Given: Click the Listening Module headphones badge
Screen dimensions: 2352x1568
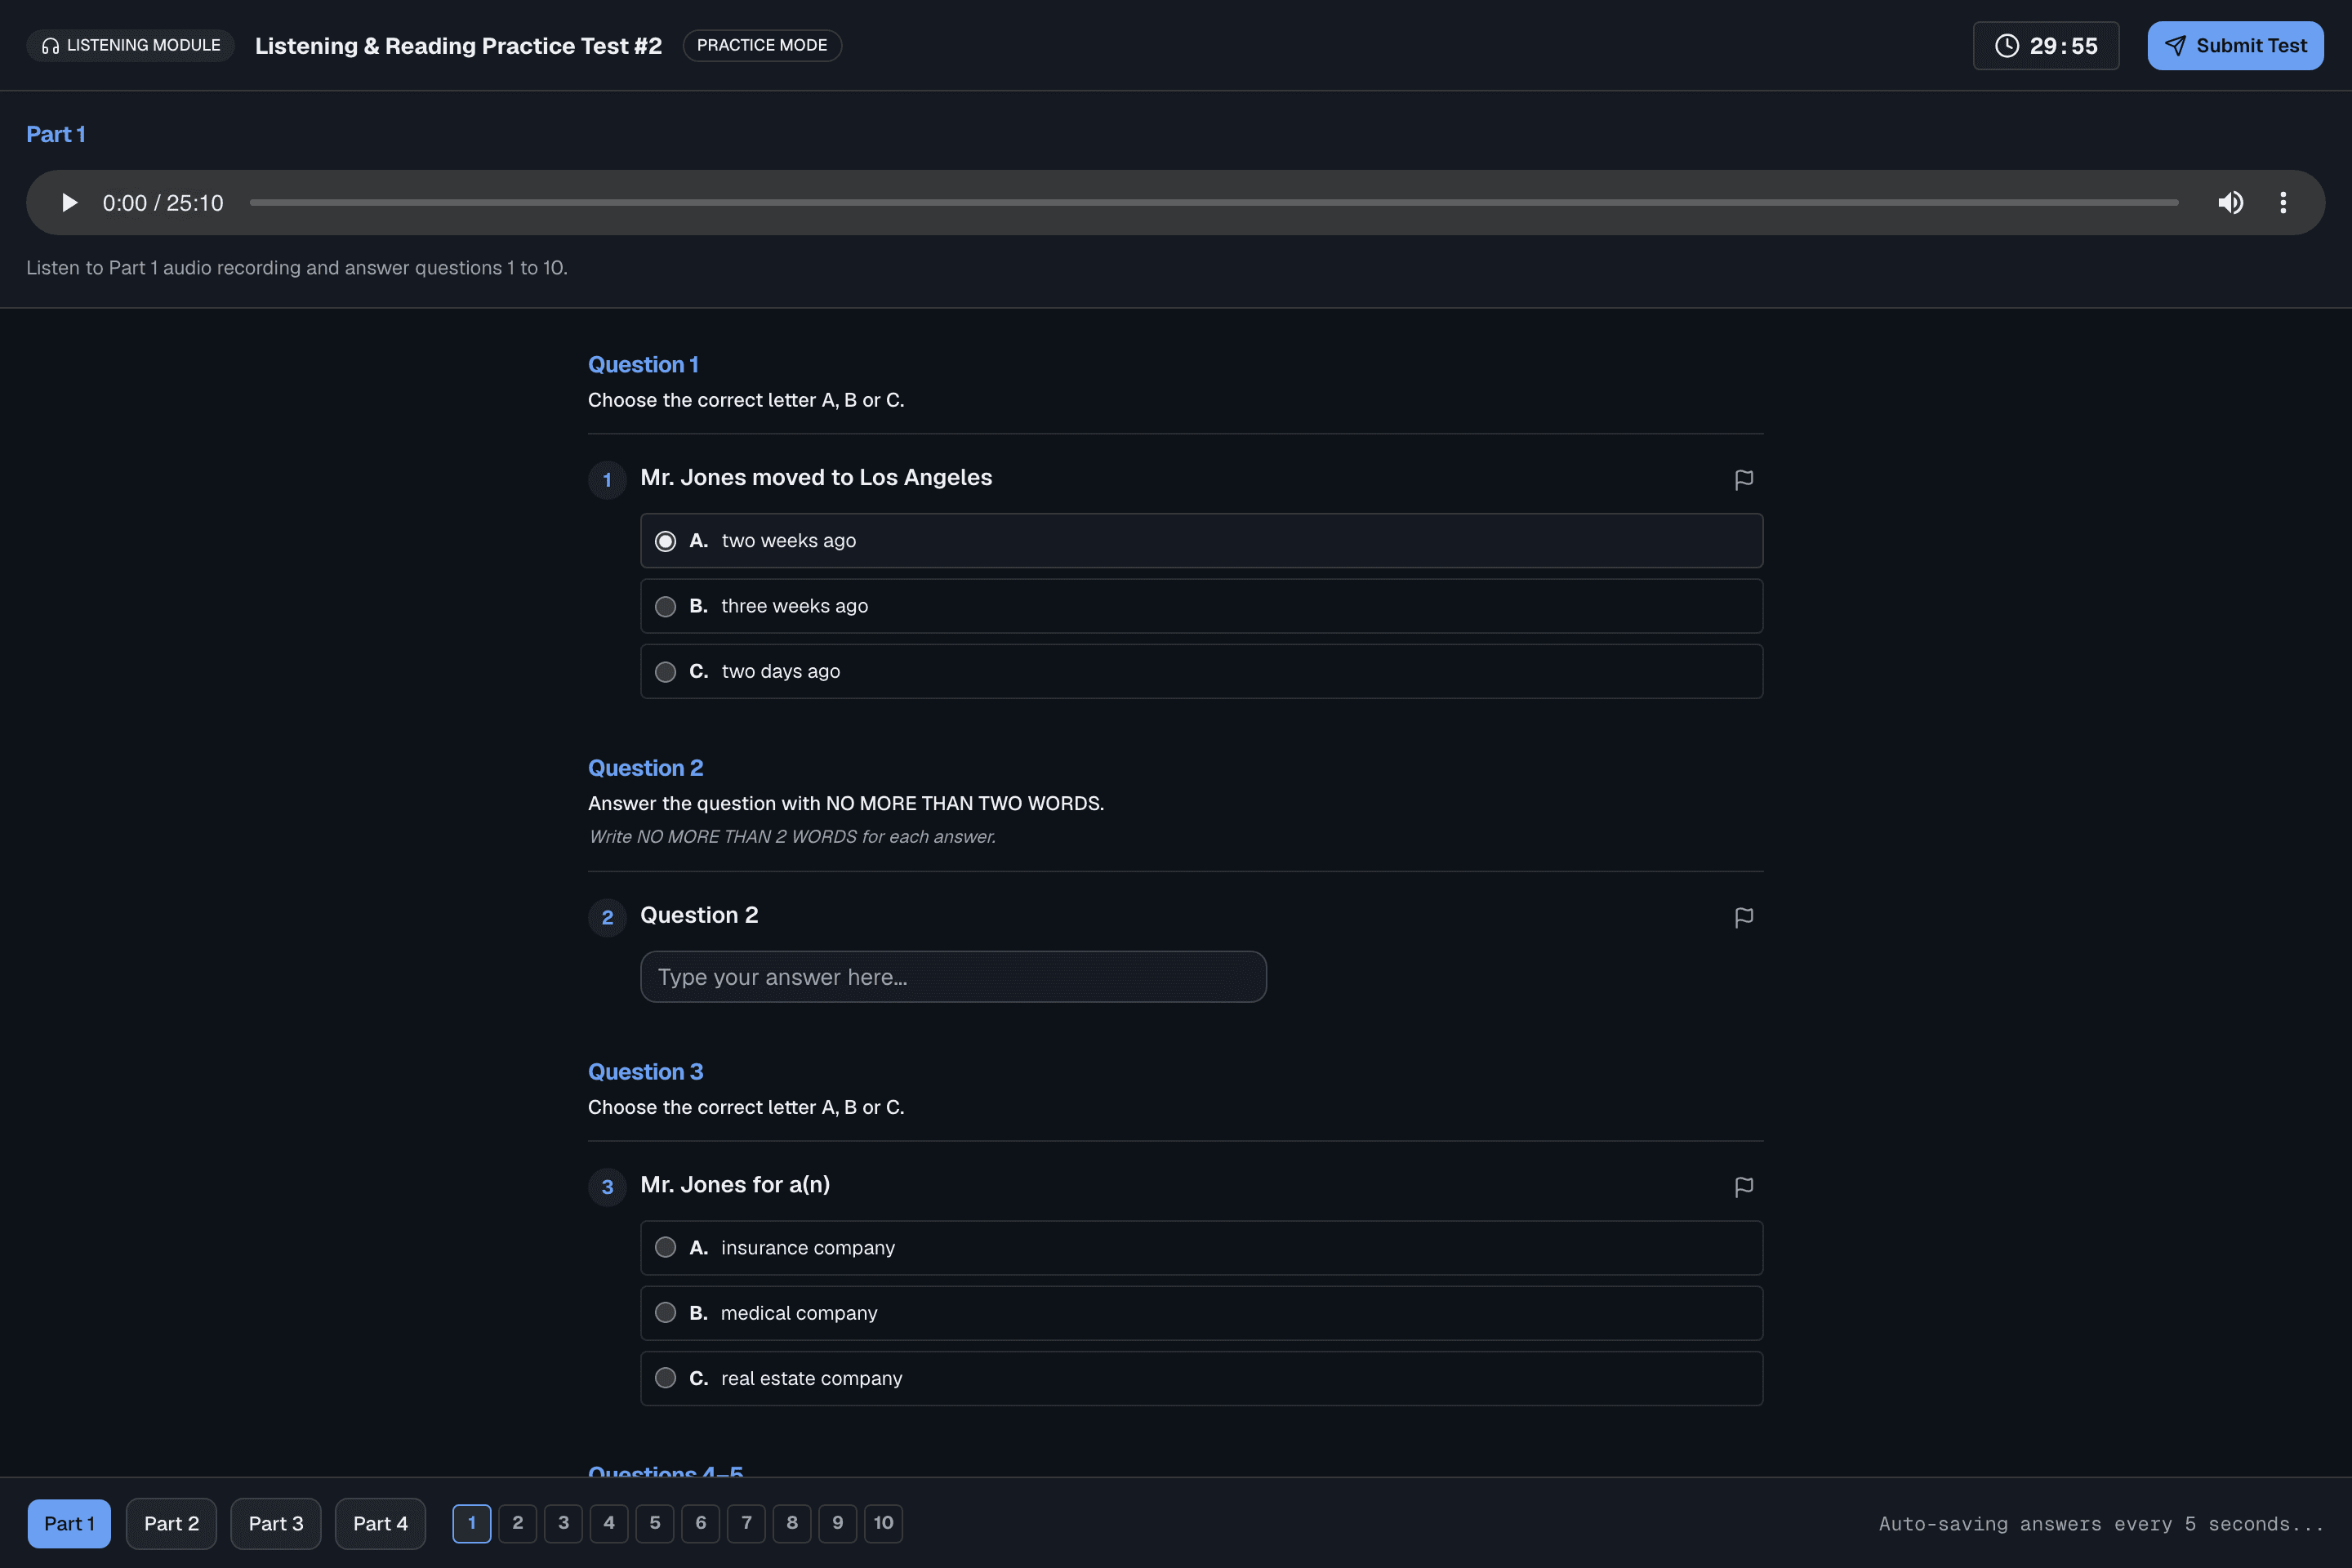Looking at the screenshot, I should pyautogui.click(x=130, y=46).
